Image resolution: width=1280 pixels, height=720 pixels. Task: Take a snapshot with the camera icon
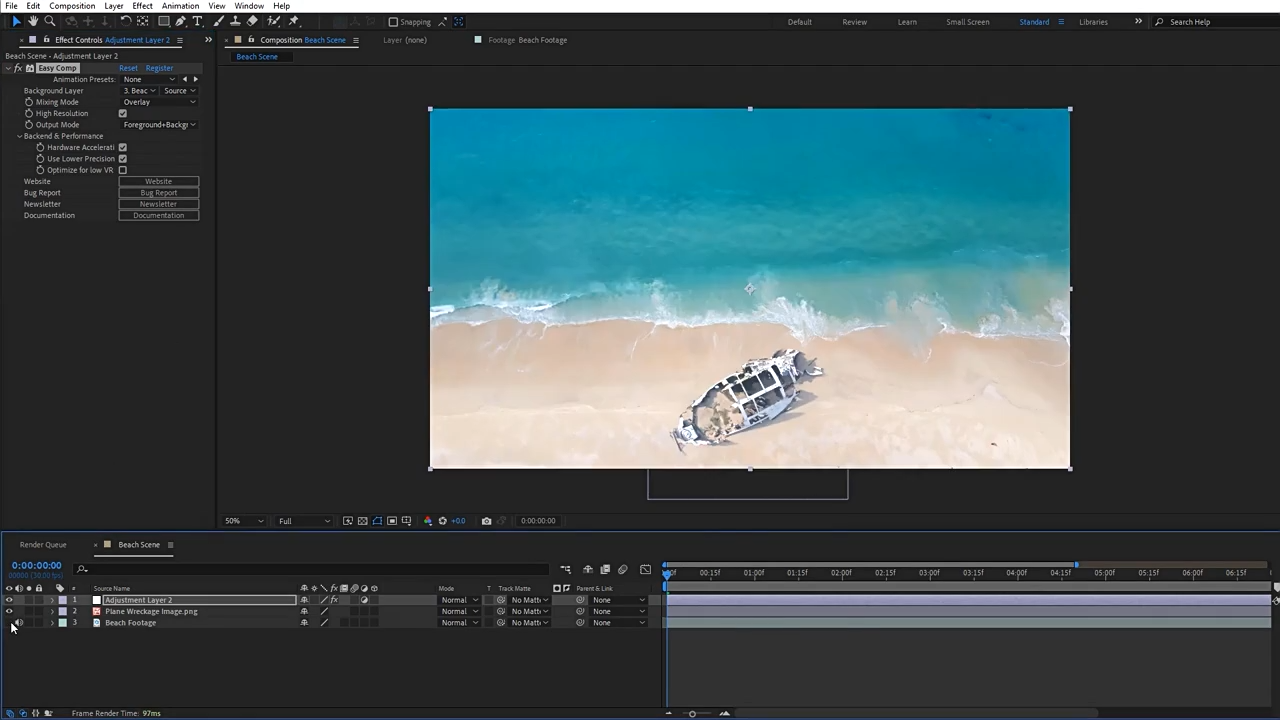point(486,521)
